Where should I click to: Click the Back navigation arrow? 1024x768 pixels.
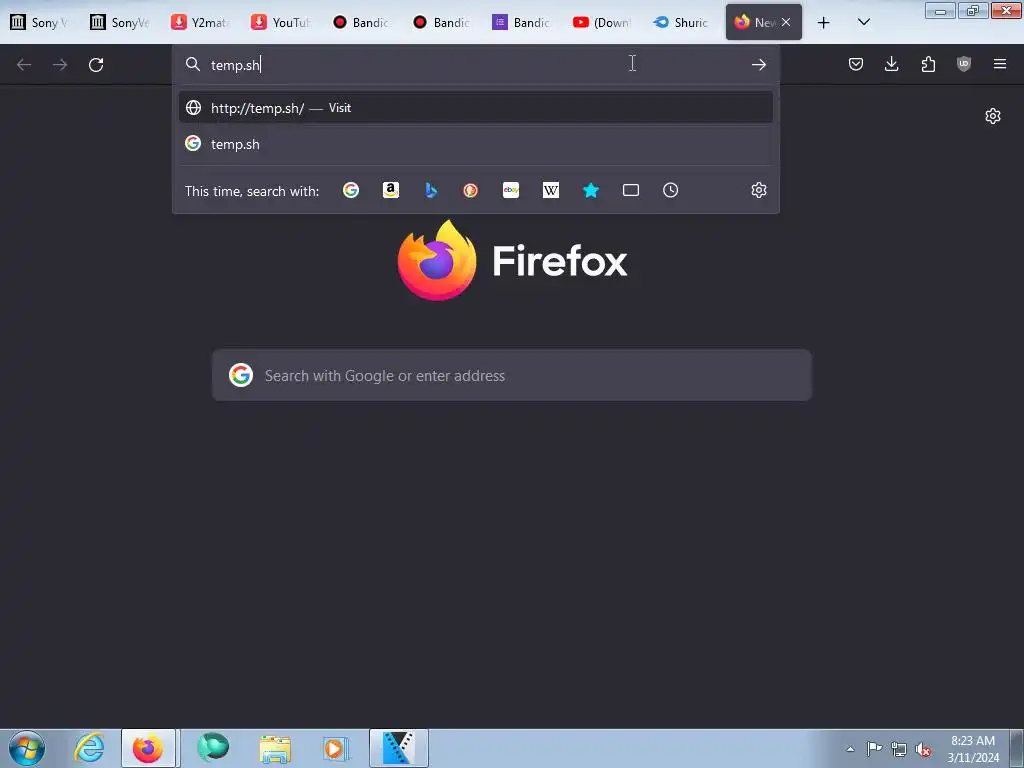[24, 64]
